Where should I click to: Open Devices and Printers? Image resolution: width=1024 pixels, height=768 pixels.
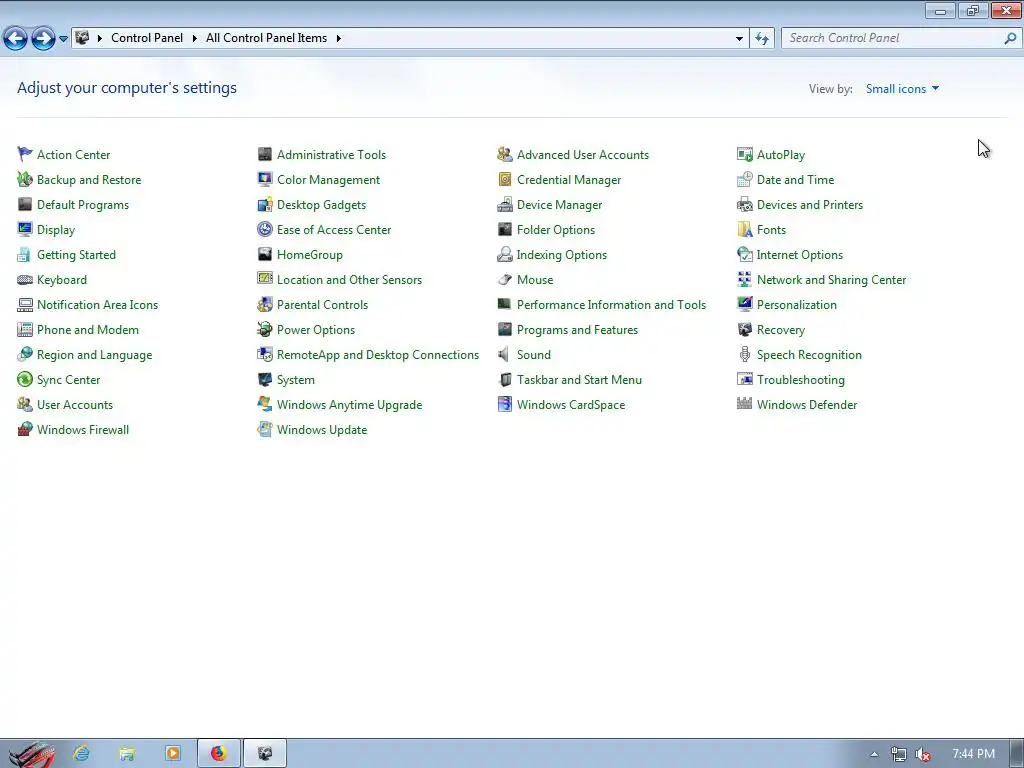tap(810, 204)
